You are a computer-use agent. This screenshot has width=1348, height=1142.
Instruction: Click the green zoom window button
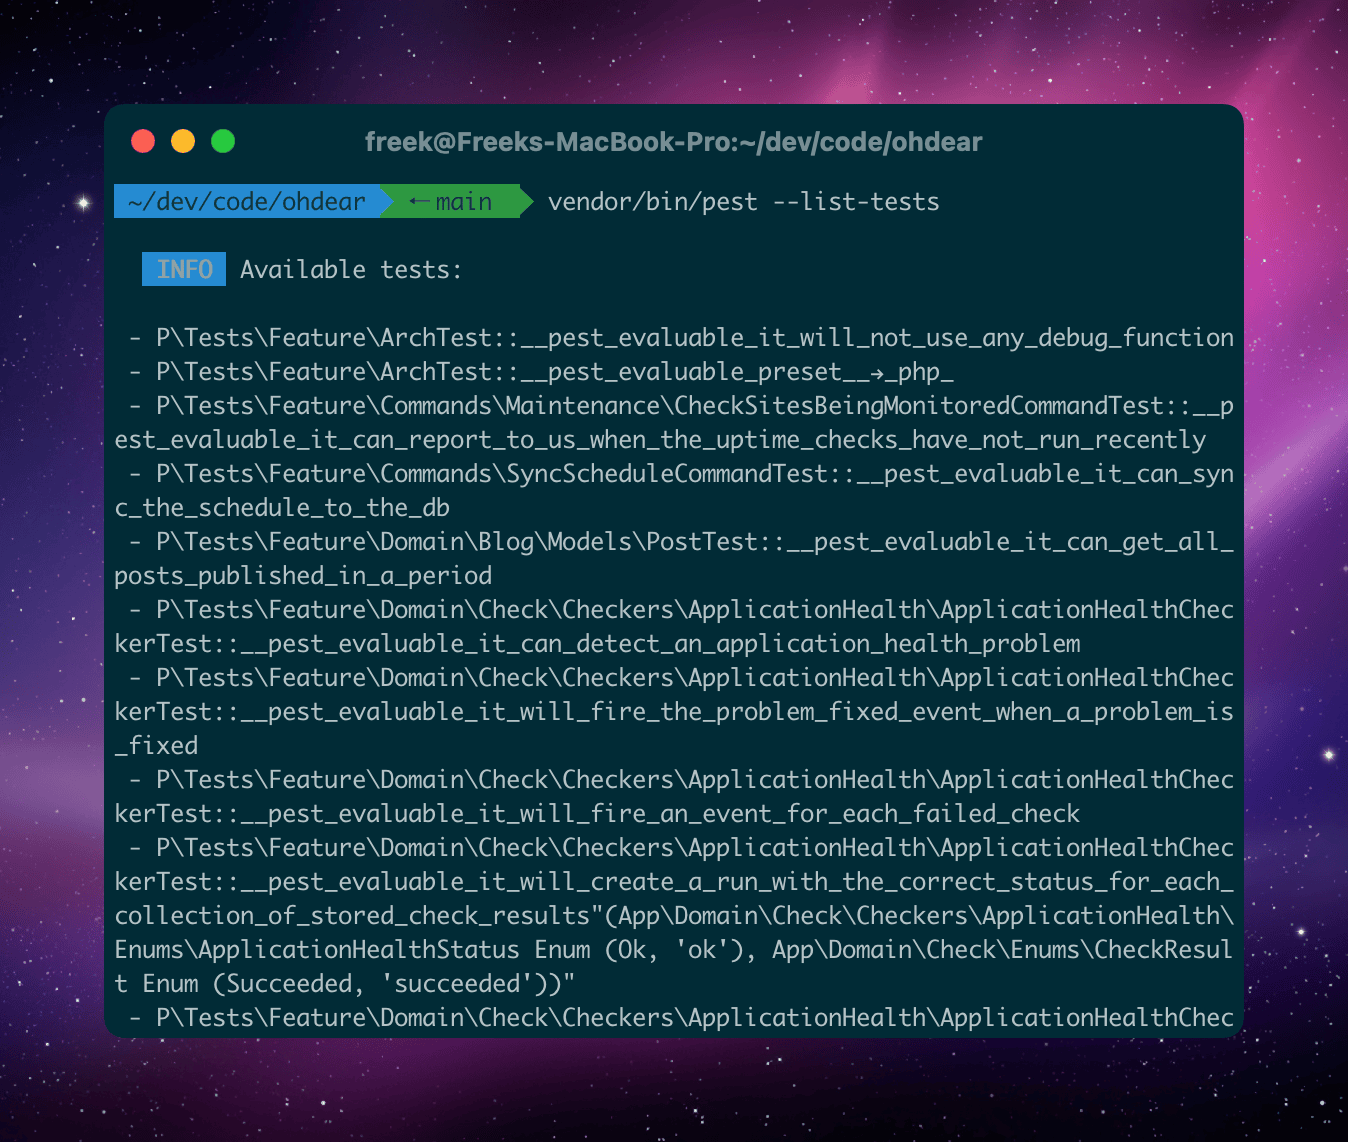point(223,141)
